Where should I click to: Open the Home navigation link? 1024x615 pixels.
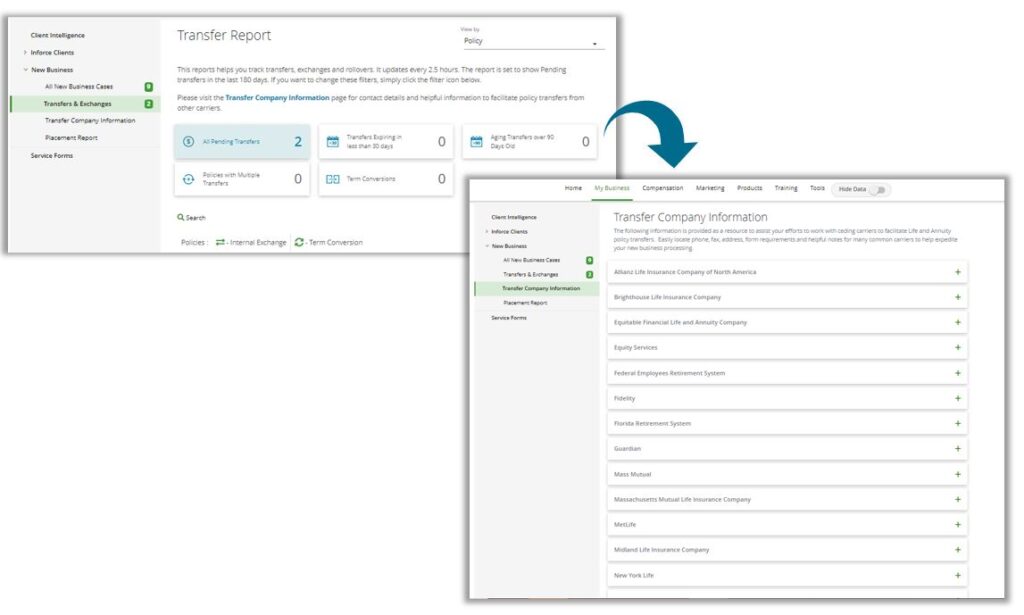click(573, 188)
